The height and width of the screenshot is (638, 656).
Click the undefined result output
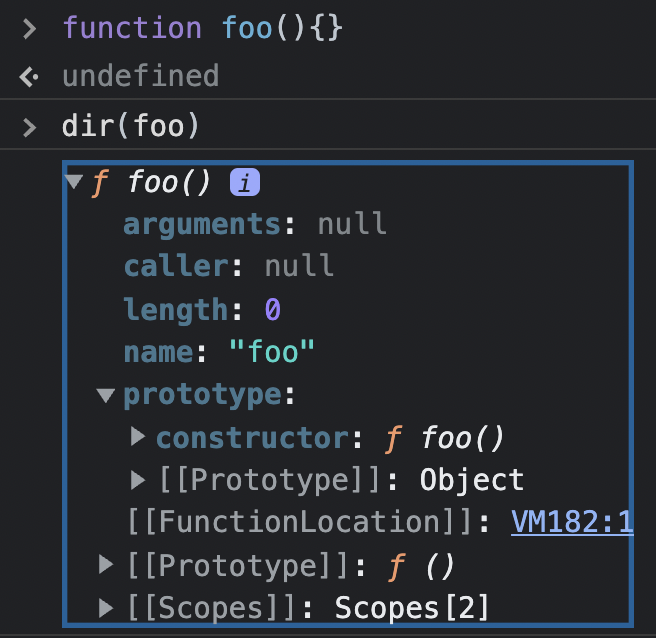point(141,76)
